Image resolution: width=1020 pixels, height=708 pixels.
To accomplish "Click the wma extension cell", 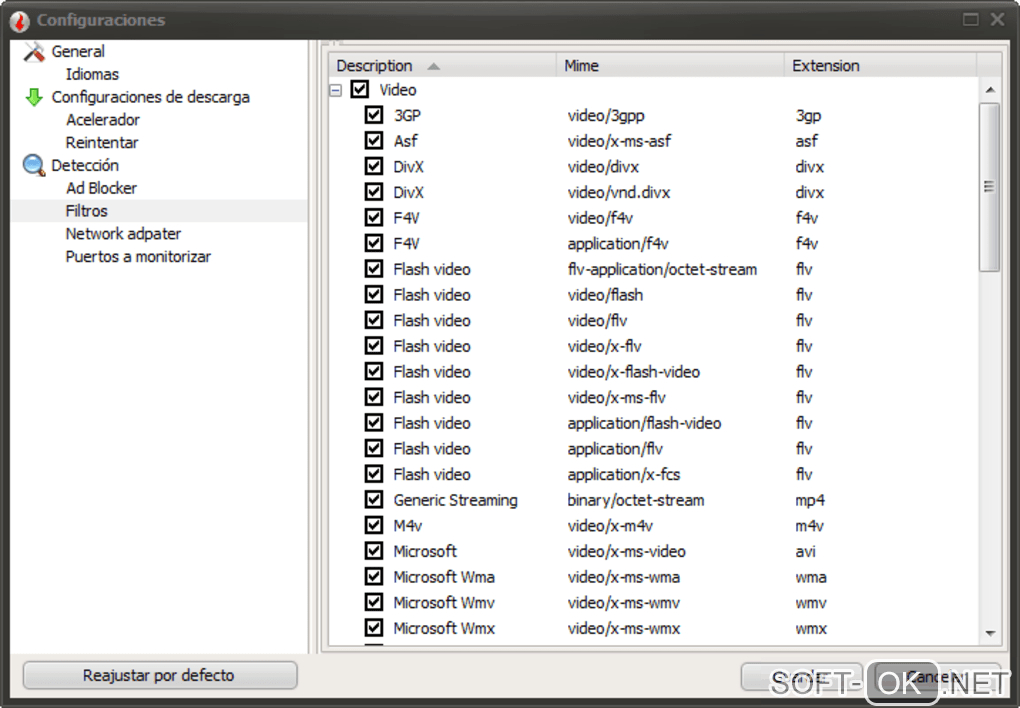I will pyautogui.click(x=811, y=577).
